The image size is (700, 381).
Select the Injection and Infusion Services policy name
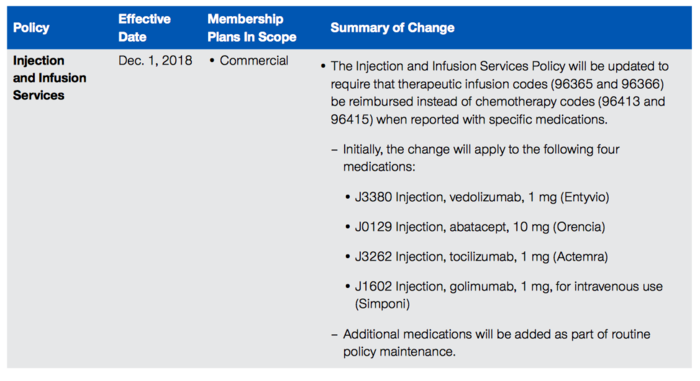(50, 78)
